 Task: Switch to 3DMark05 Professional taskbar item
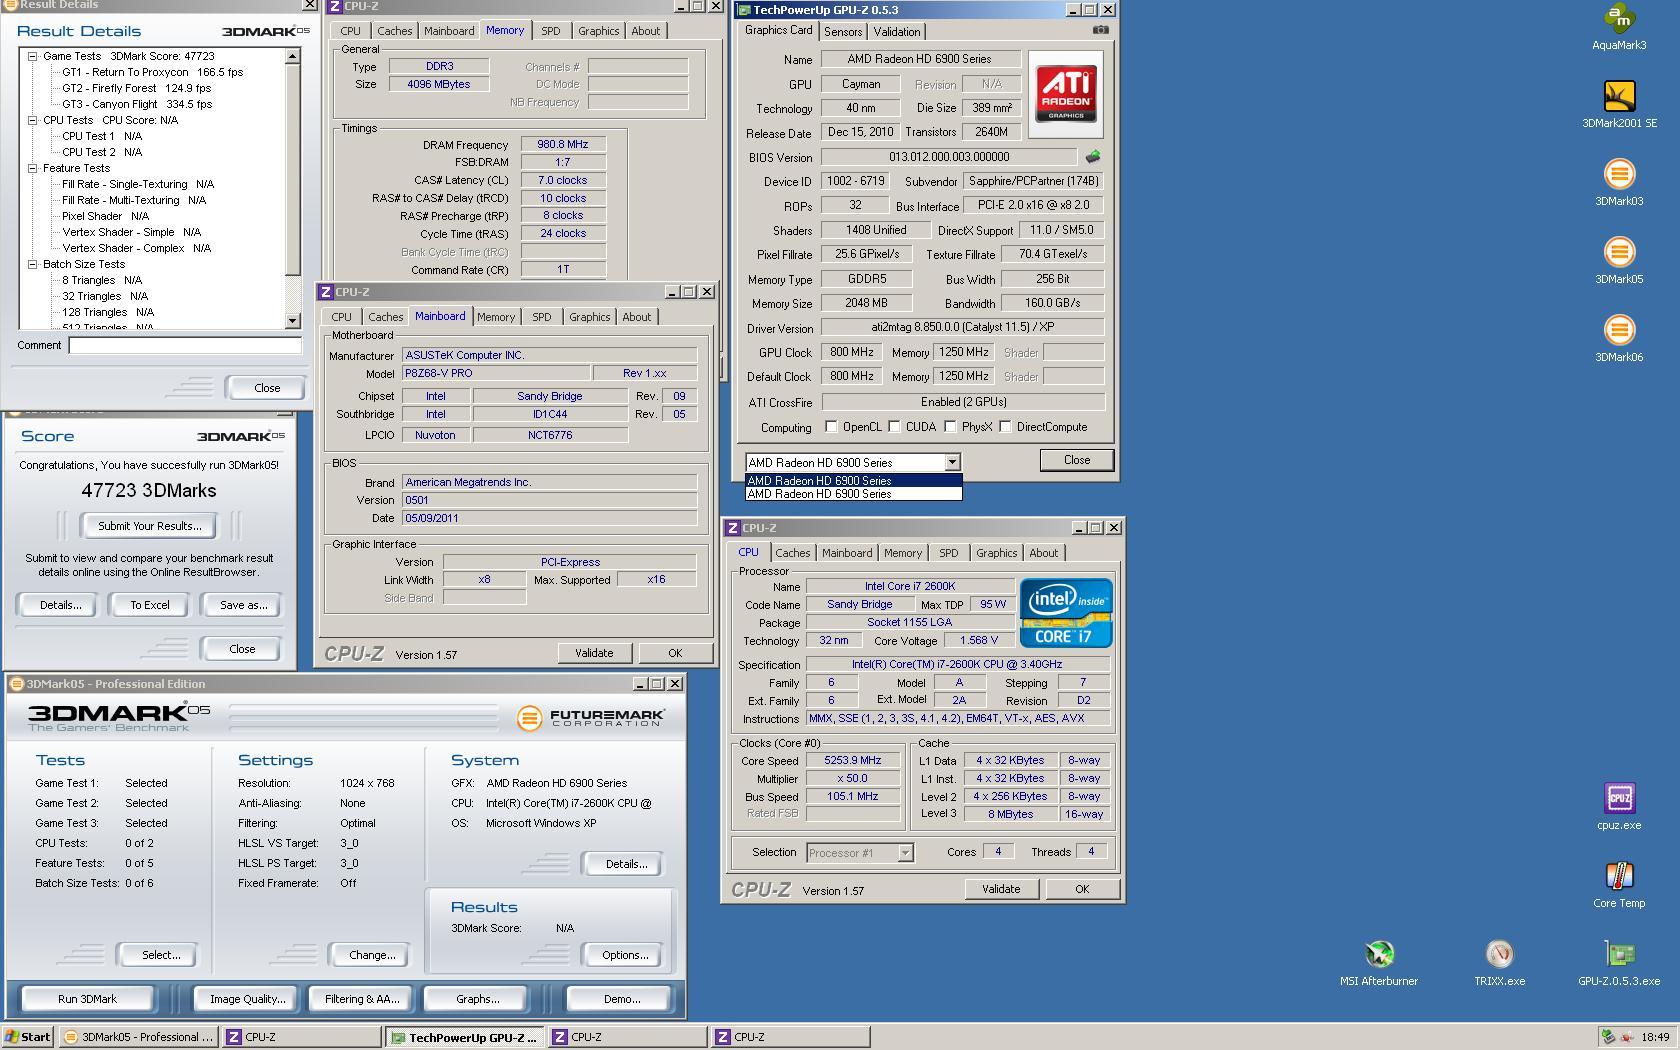pos(138,1037)
